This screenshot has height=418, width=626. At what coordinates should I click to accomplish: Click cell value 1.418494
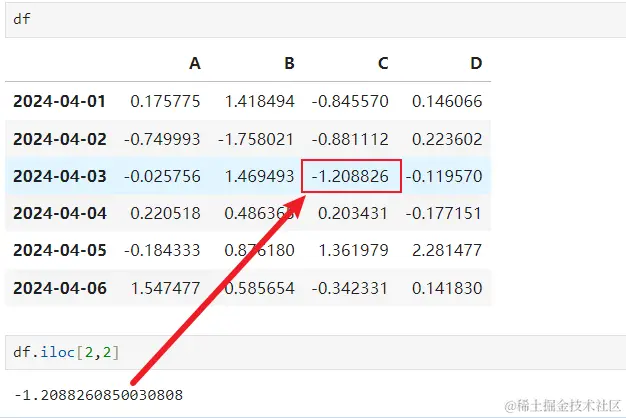(x=260, y=101)
